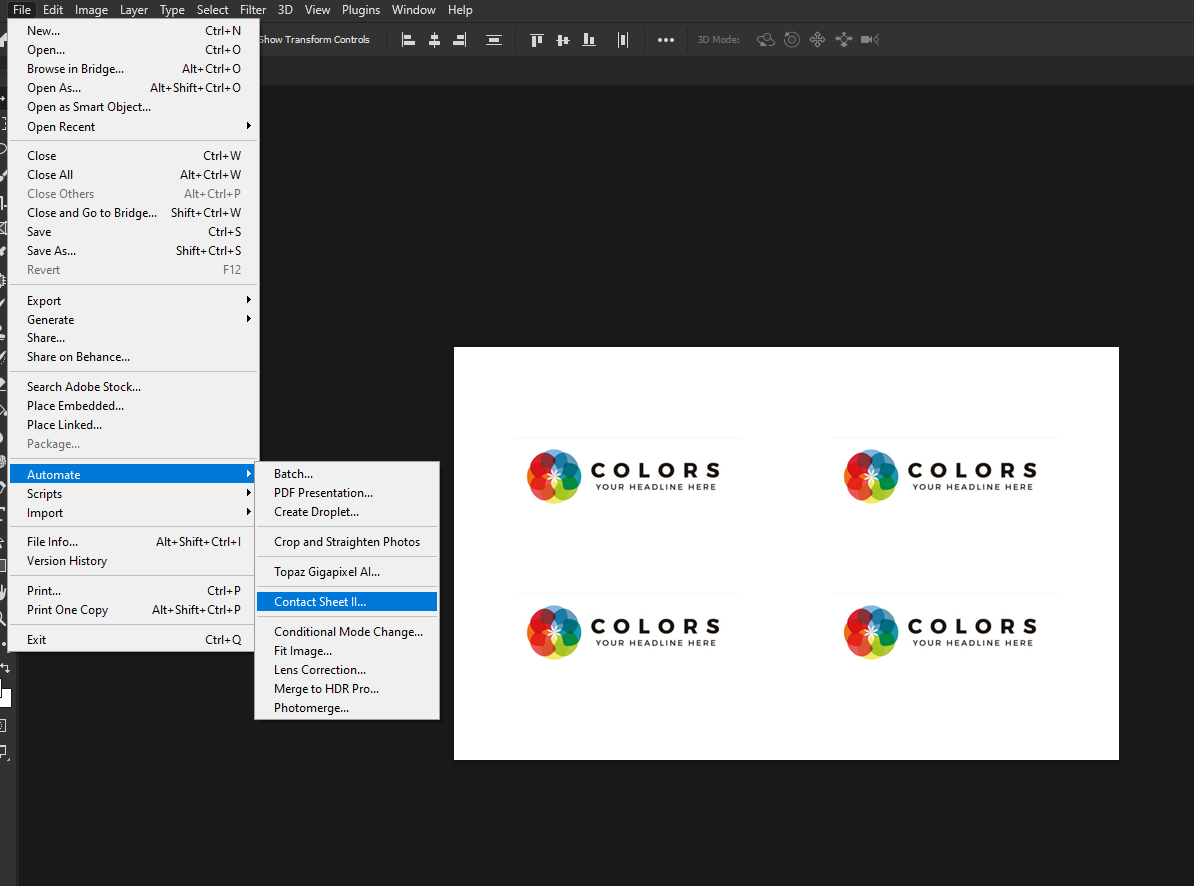Click the 3D rotate object icon
The image size is (1194, 886).
765,40
